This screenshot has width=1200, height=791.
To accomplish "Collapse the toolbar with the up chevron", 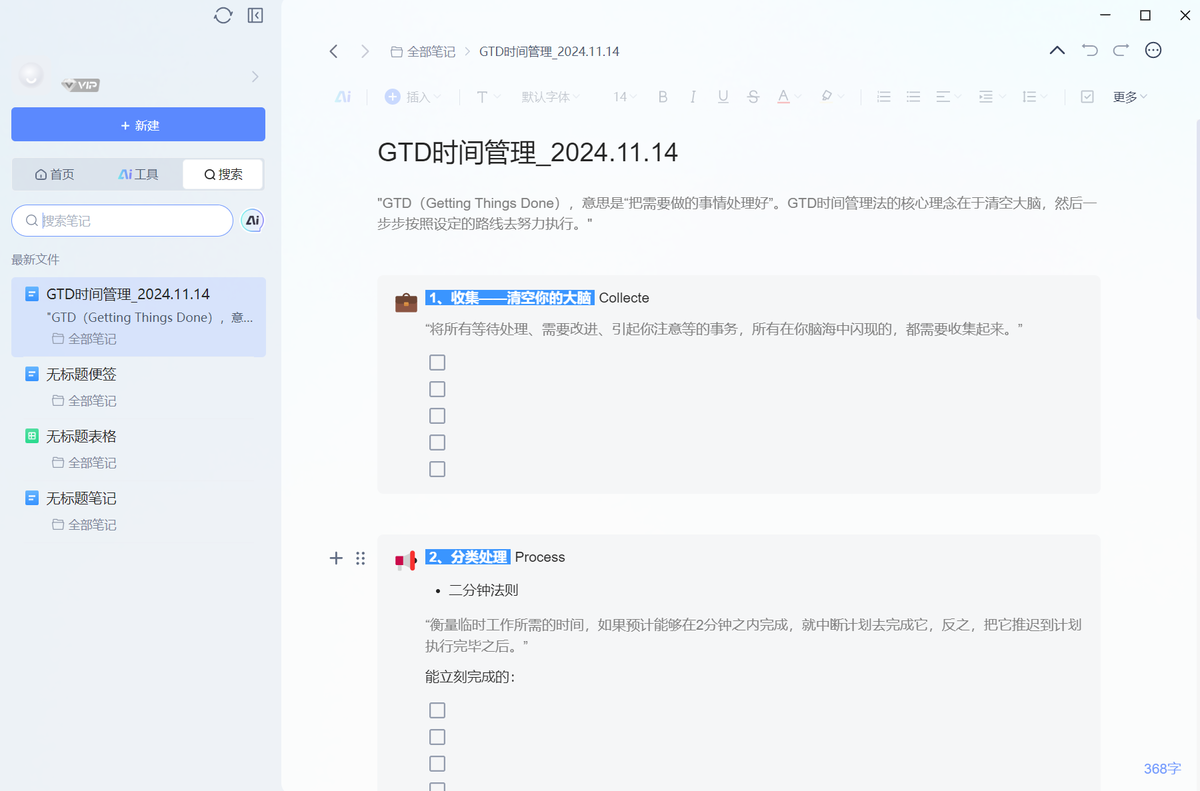I will coord(1057,50).
